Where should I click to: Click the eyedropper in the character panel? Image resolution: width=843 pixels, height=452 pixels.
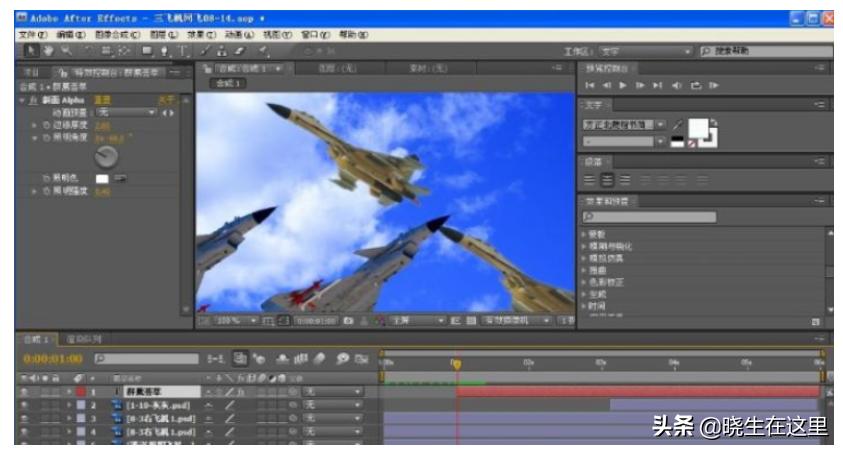tap(675, 123)
